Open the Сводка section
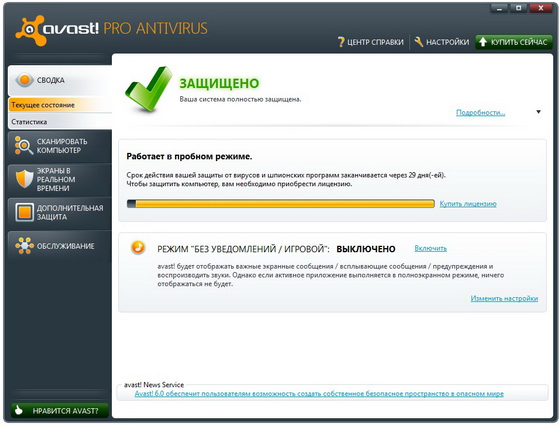560x426 pixels. [x=60, y=80]
